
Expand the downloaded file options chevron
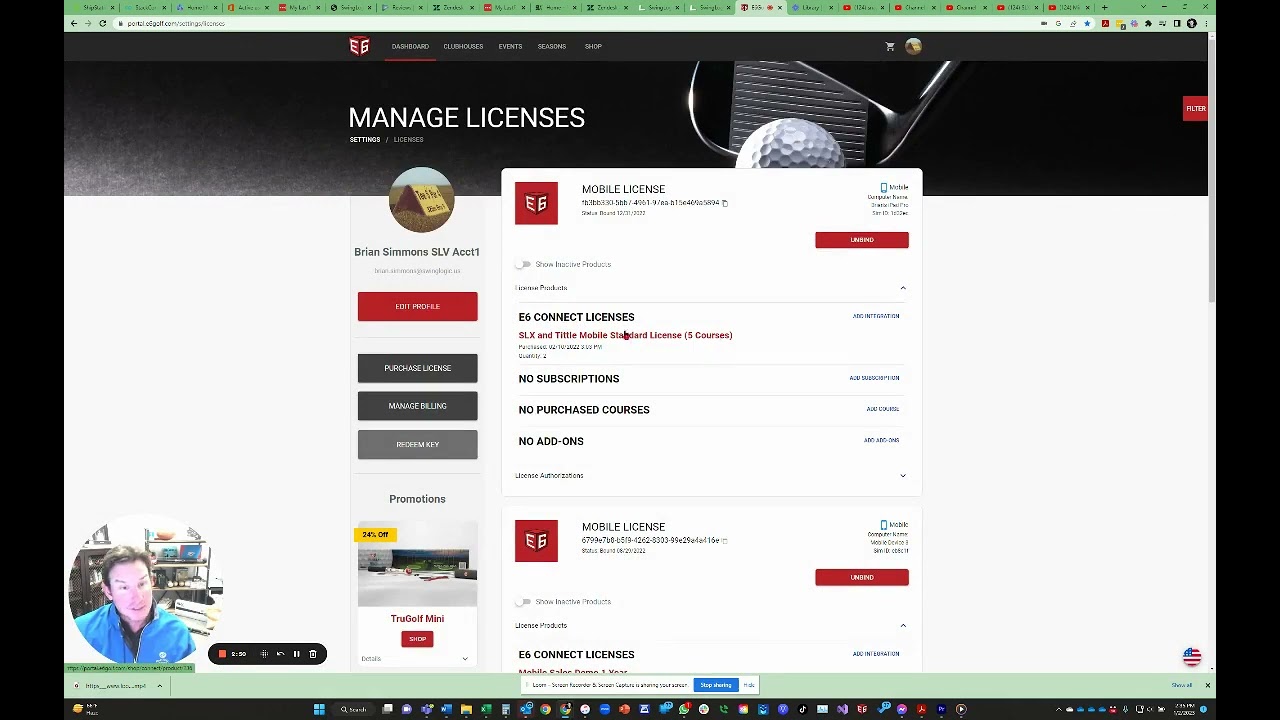[159, 686]
